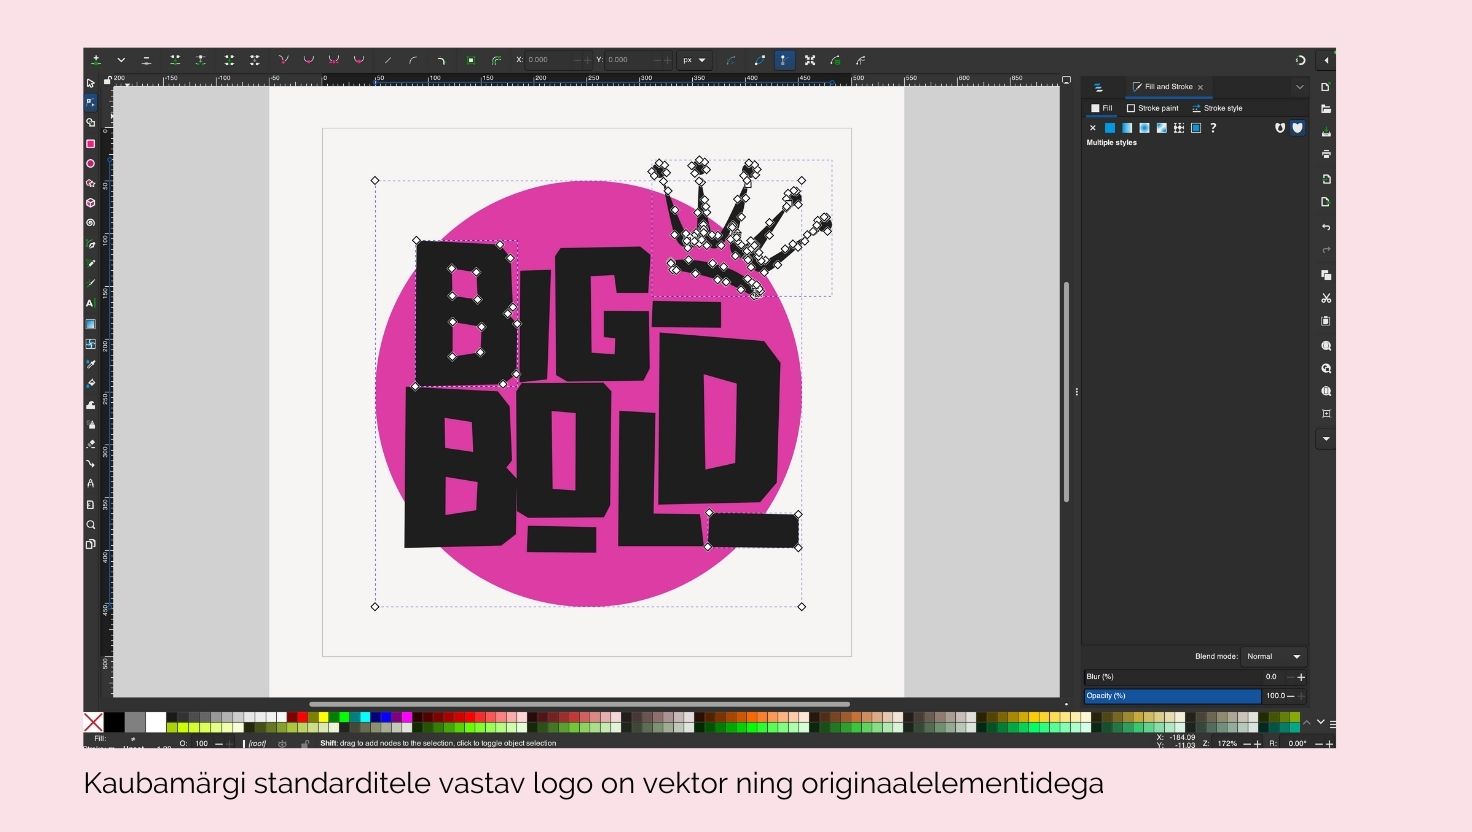Select the Selector arrow tool
This screenshot has width=1472, height=832.
(90, 83)
